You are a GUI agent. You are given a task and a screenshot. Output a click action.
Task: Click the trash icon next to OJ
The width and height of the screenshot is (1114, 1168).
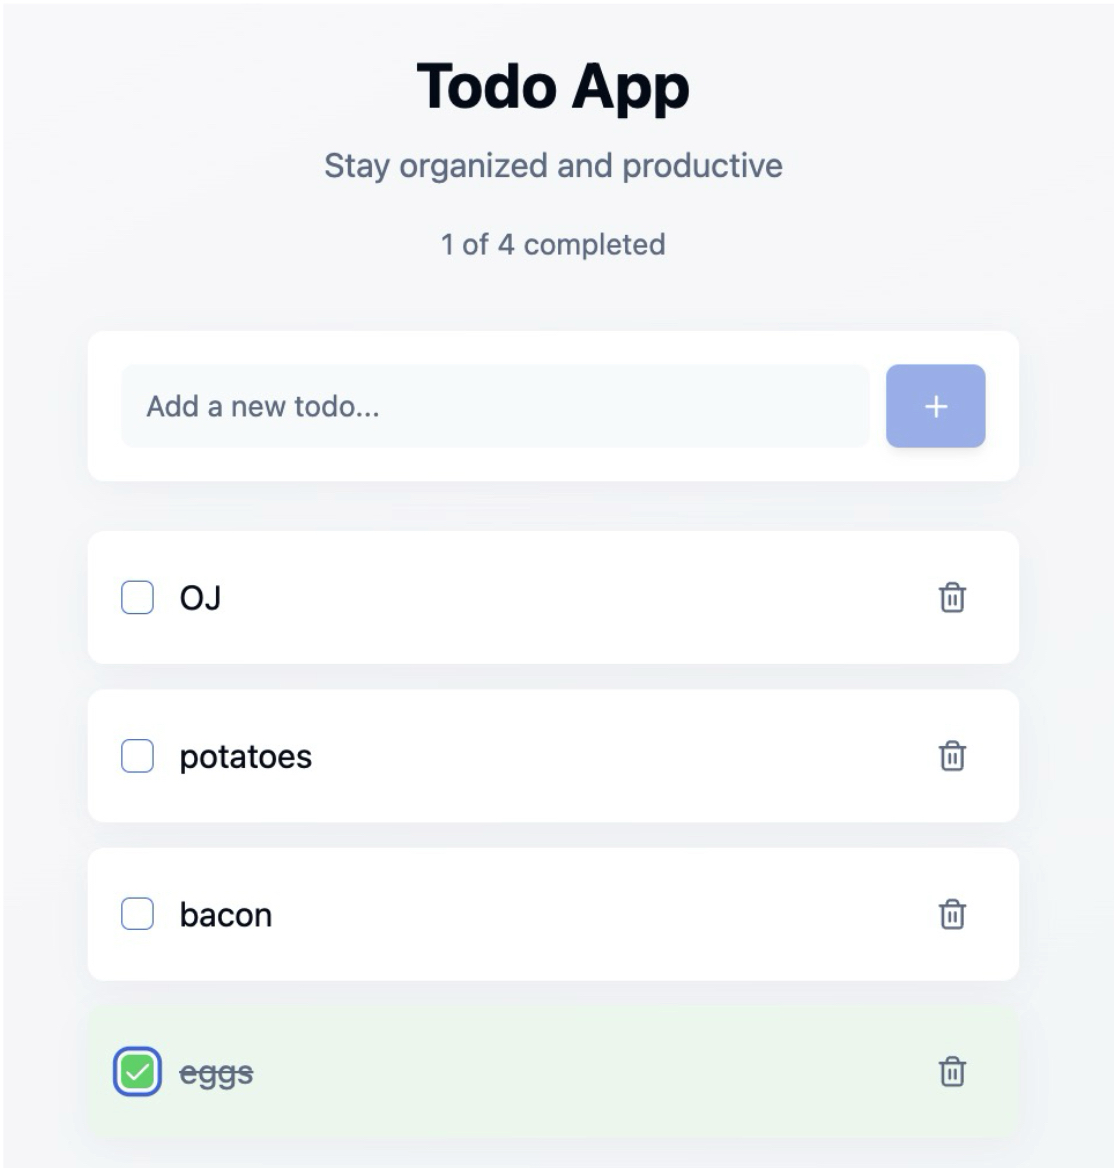click(x=951, y=599)
